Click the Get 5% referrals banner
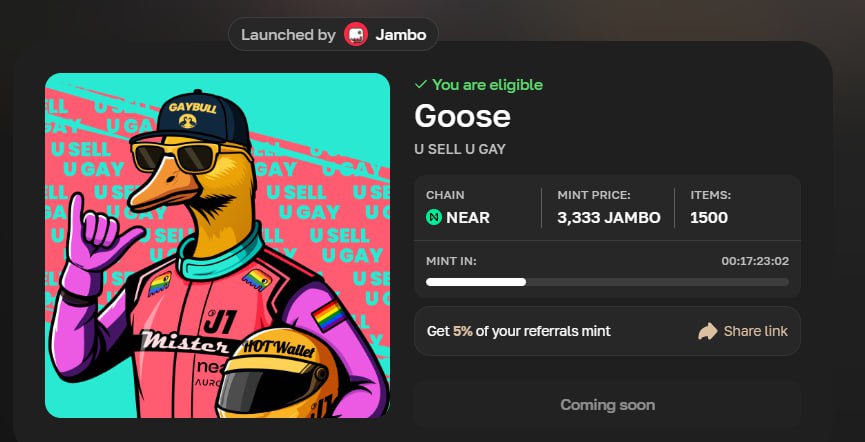This screenshot has height=442, width=865. coord(607,331)
